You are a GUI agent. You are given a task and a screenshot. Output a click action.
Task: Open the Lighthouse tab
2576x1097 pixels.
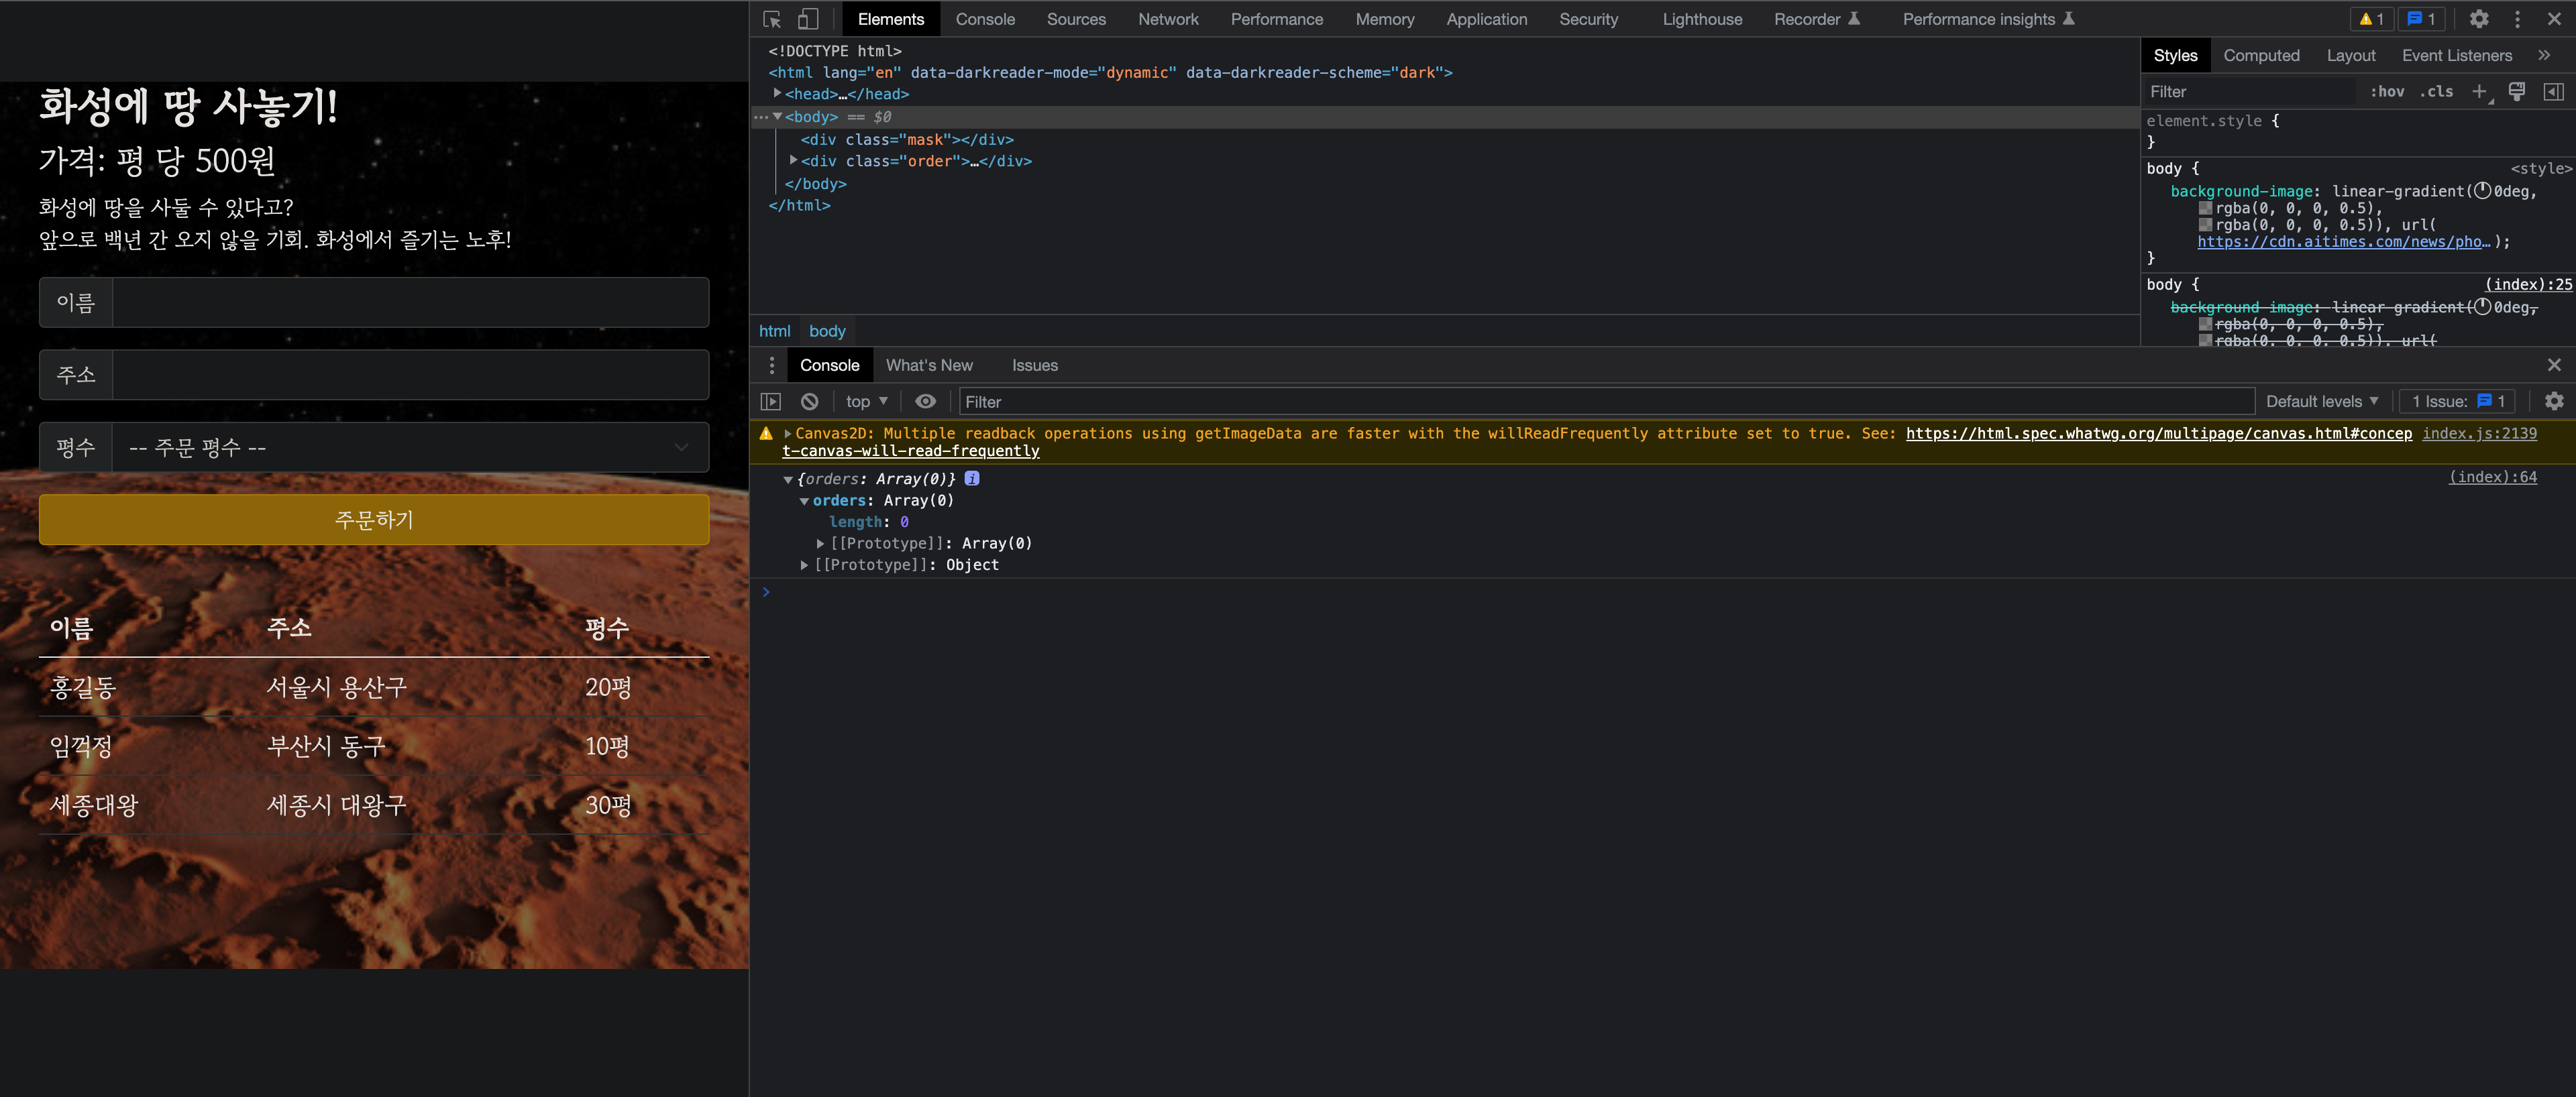coord(1702,19)
